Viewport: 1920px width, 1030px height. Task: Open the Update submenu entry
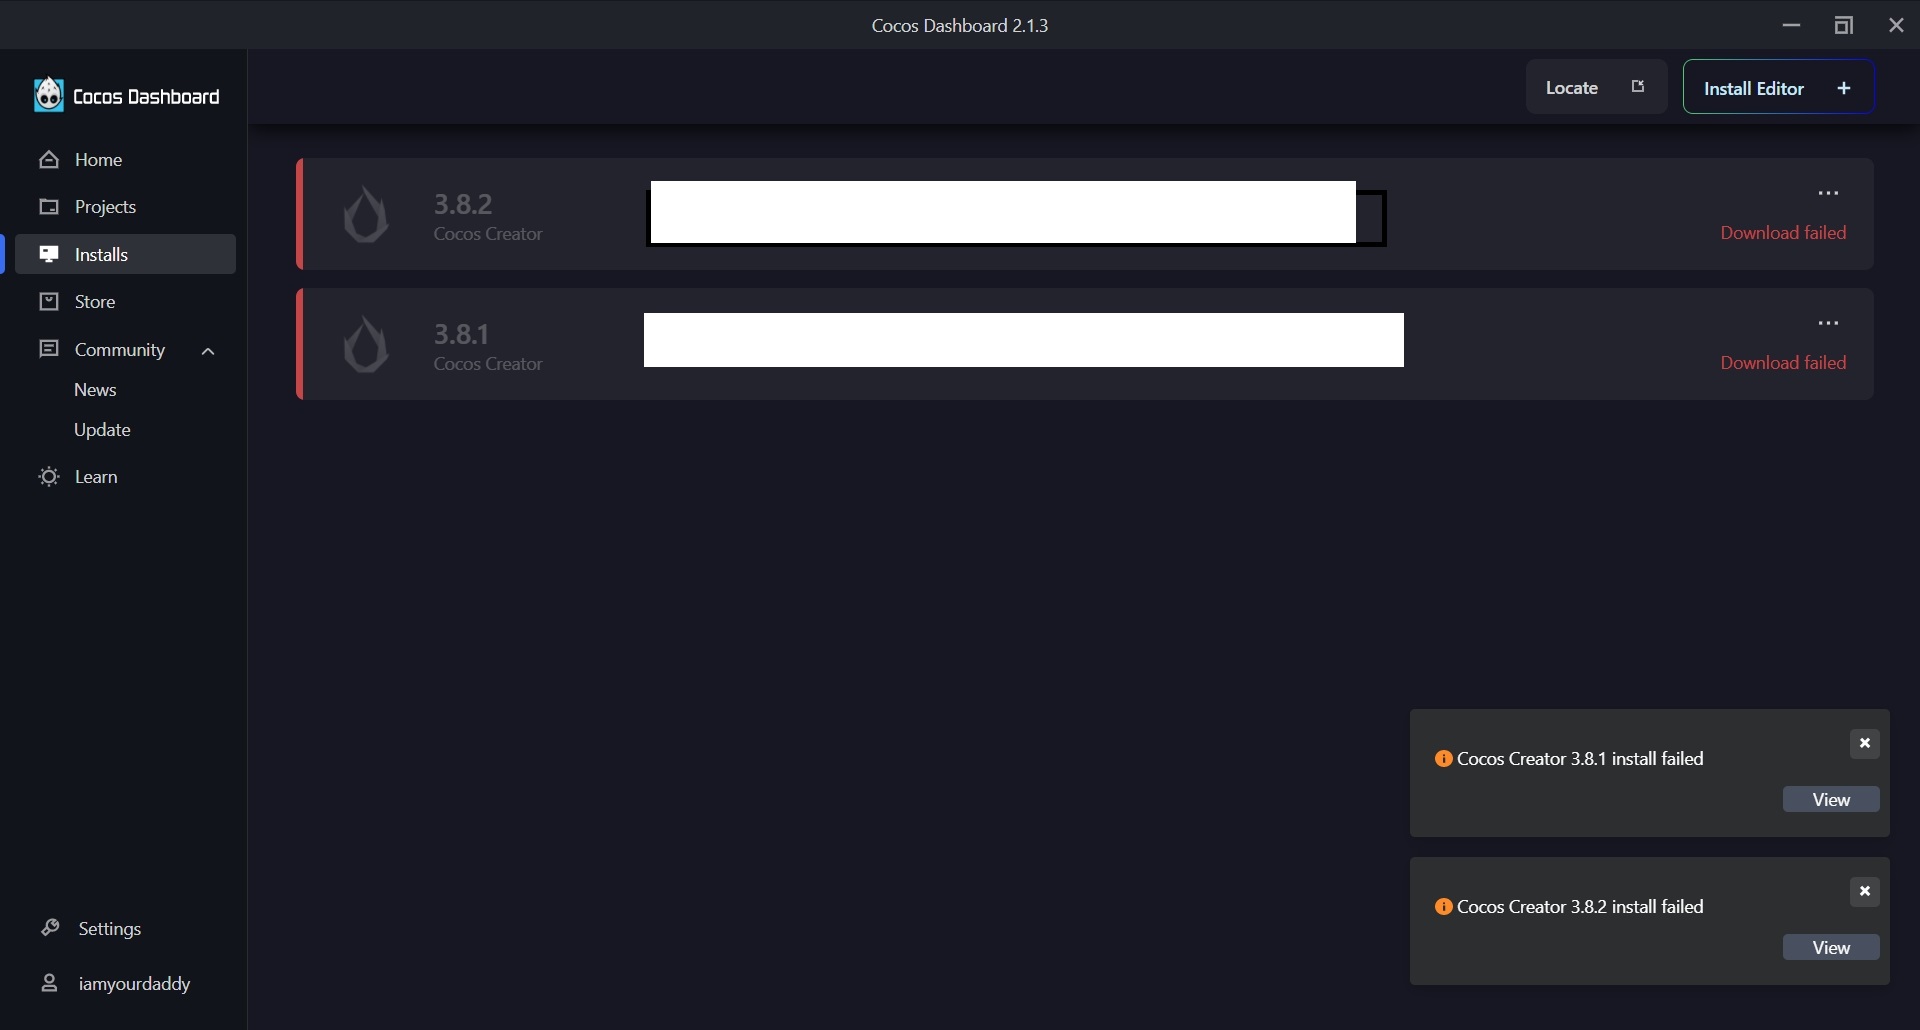point(102,430)
